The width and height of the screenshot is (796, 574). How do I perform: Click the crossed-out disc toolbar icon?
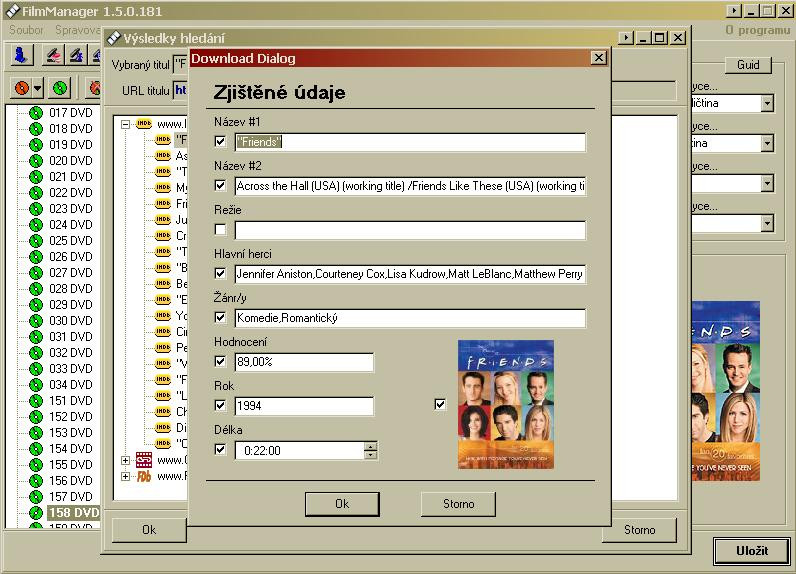click(95, 88)
